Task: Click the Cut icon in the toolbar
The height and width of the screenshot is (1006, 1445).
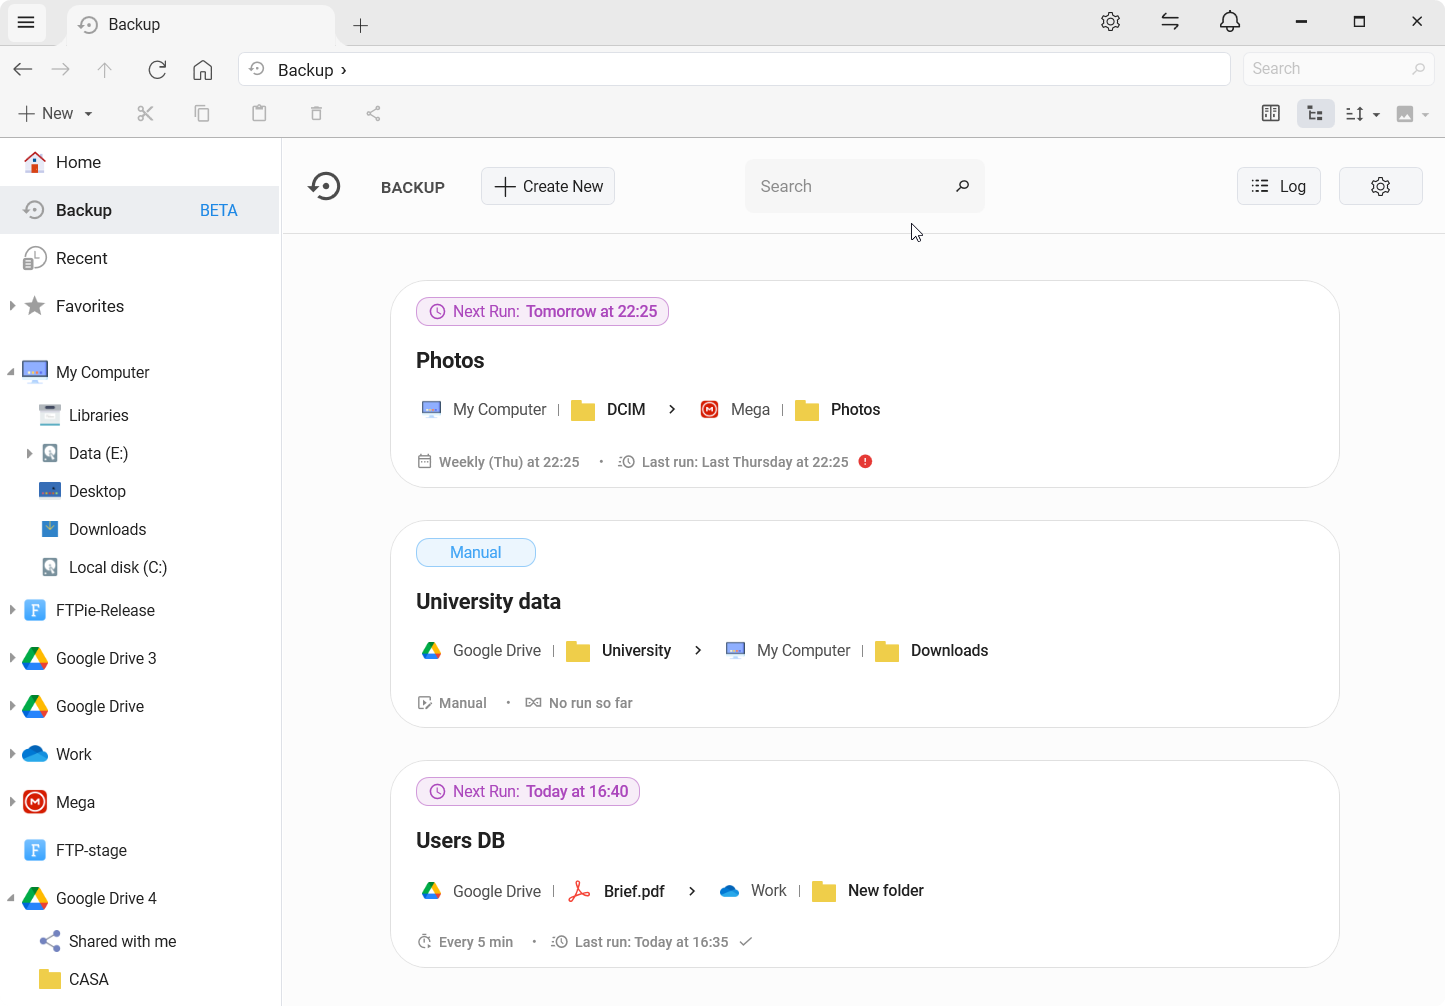Action: tap(145, 113)
